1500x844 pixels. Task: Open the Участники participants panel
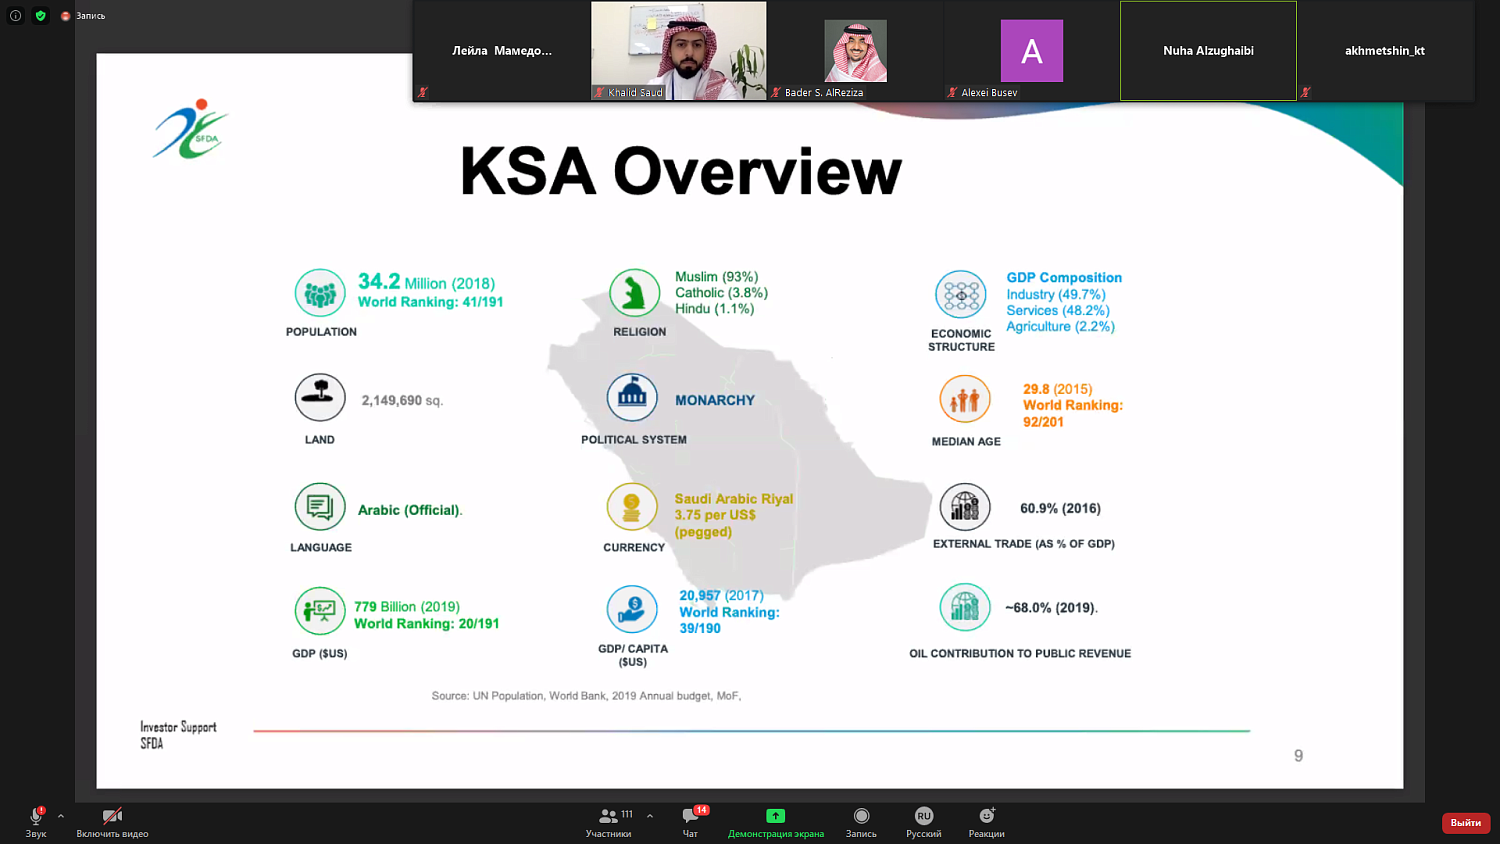609,822
